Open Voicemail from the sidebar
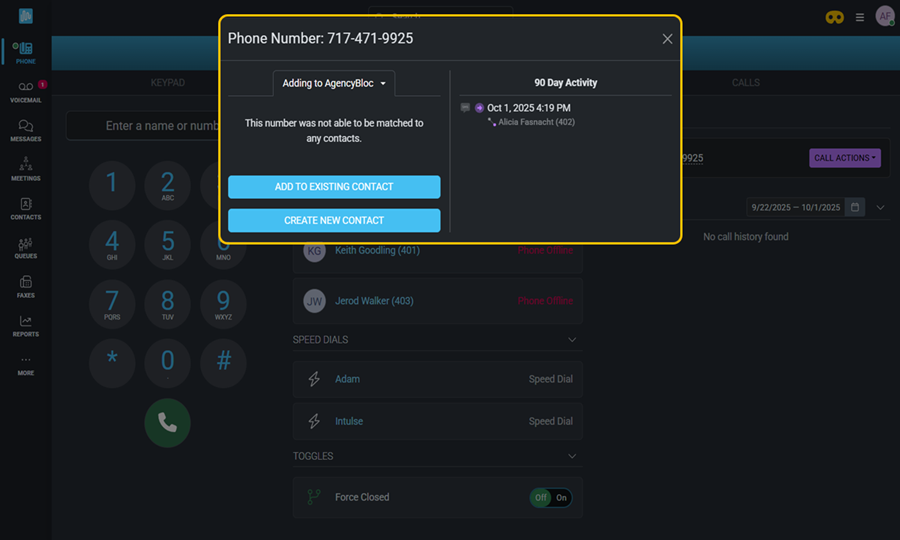 pos(25,90)
